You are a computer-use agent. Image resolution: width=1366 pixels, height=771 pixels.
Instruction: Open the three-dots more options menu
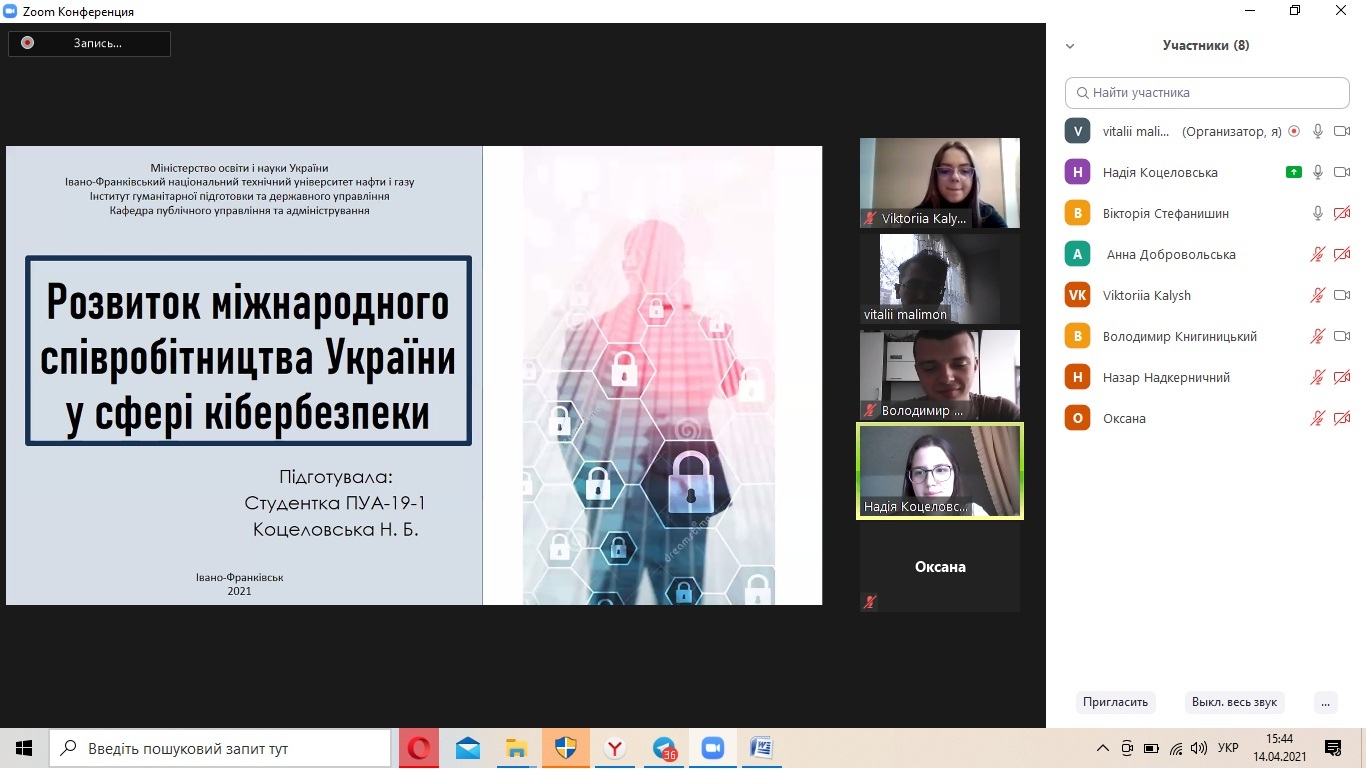(1326, 702)
